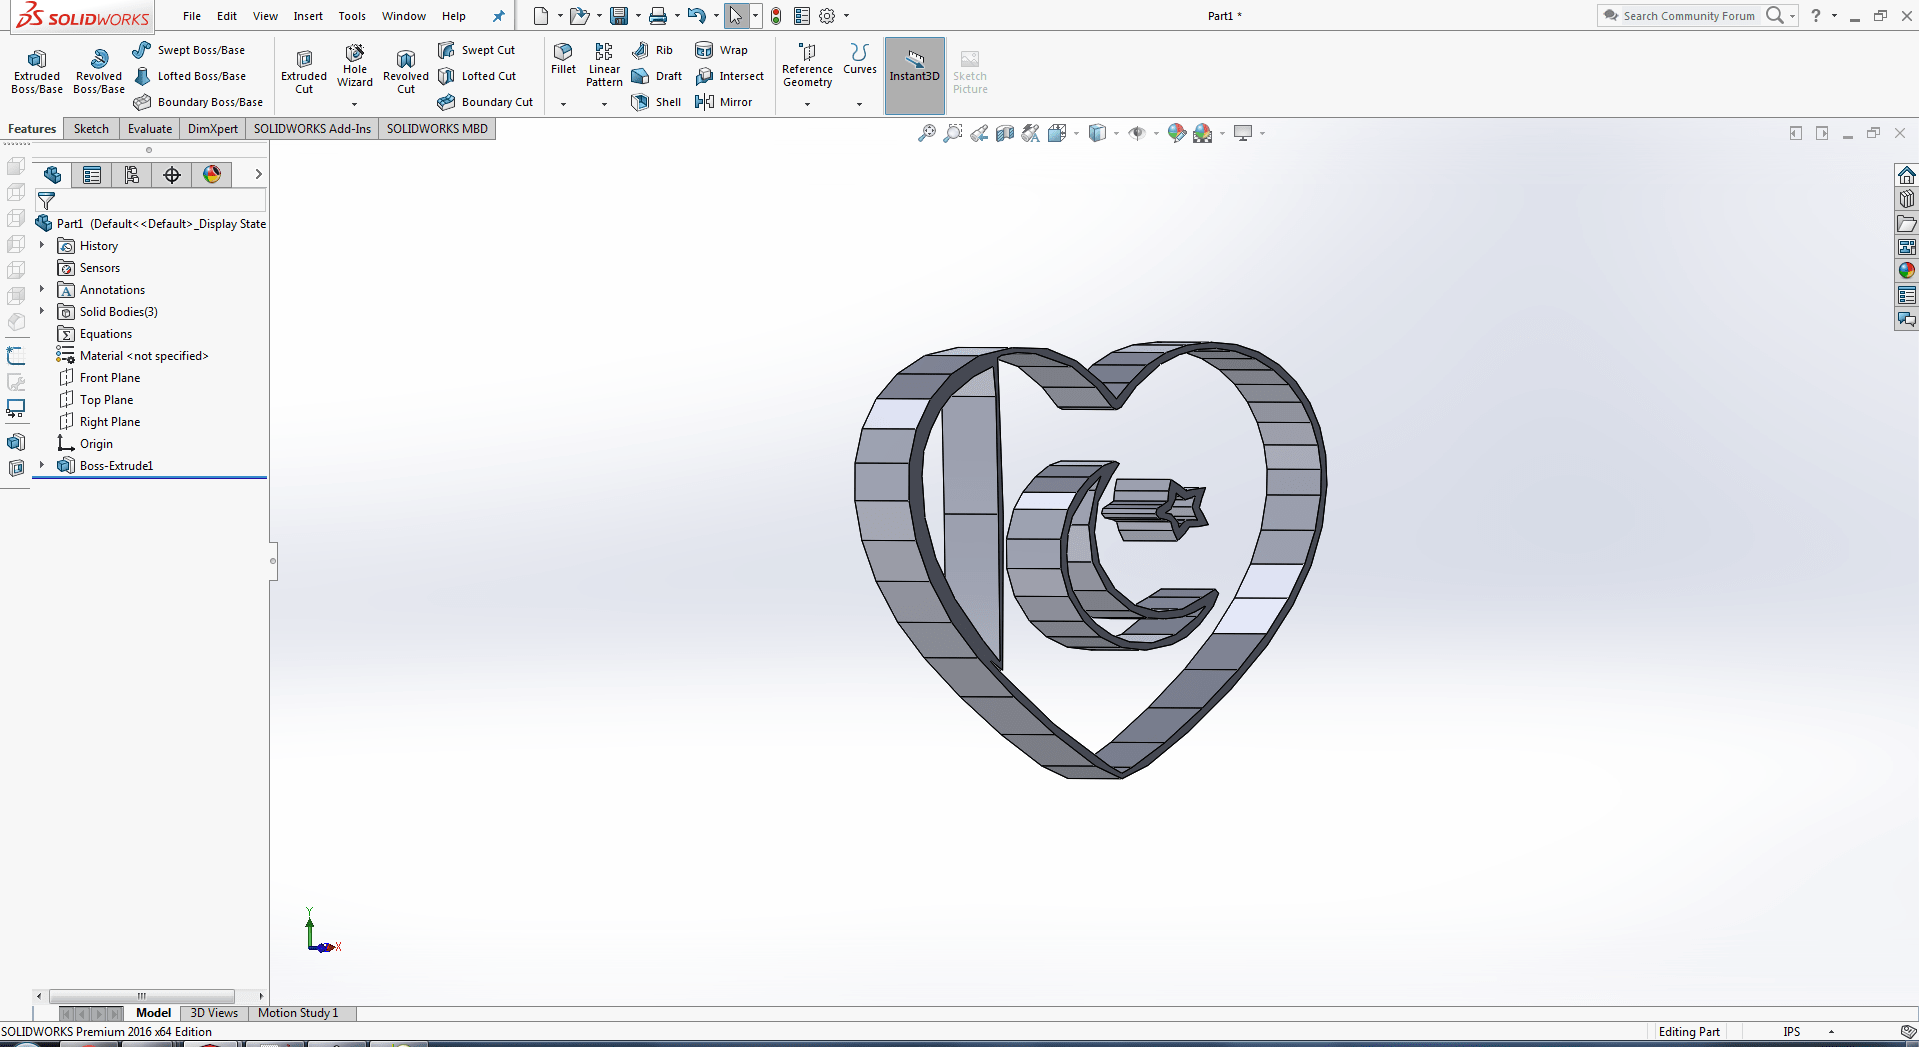
Task: Select the Revolved Boss/Base tool
Action: coord(99,71)
